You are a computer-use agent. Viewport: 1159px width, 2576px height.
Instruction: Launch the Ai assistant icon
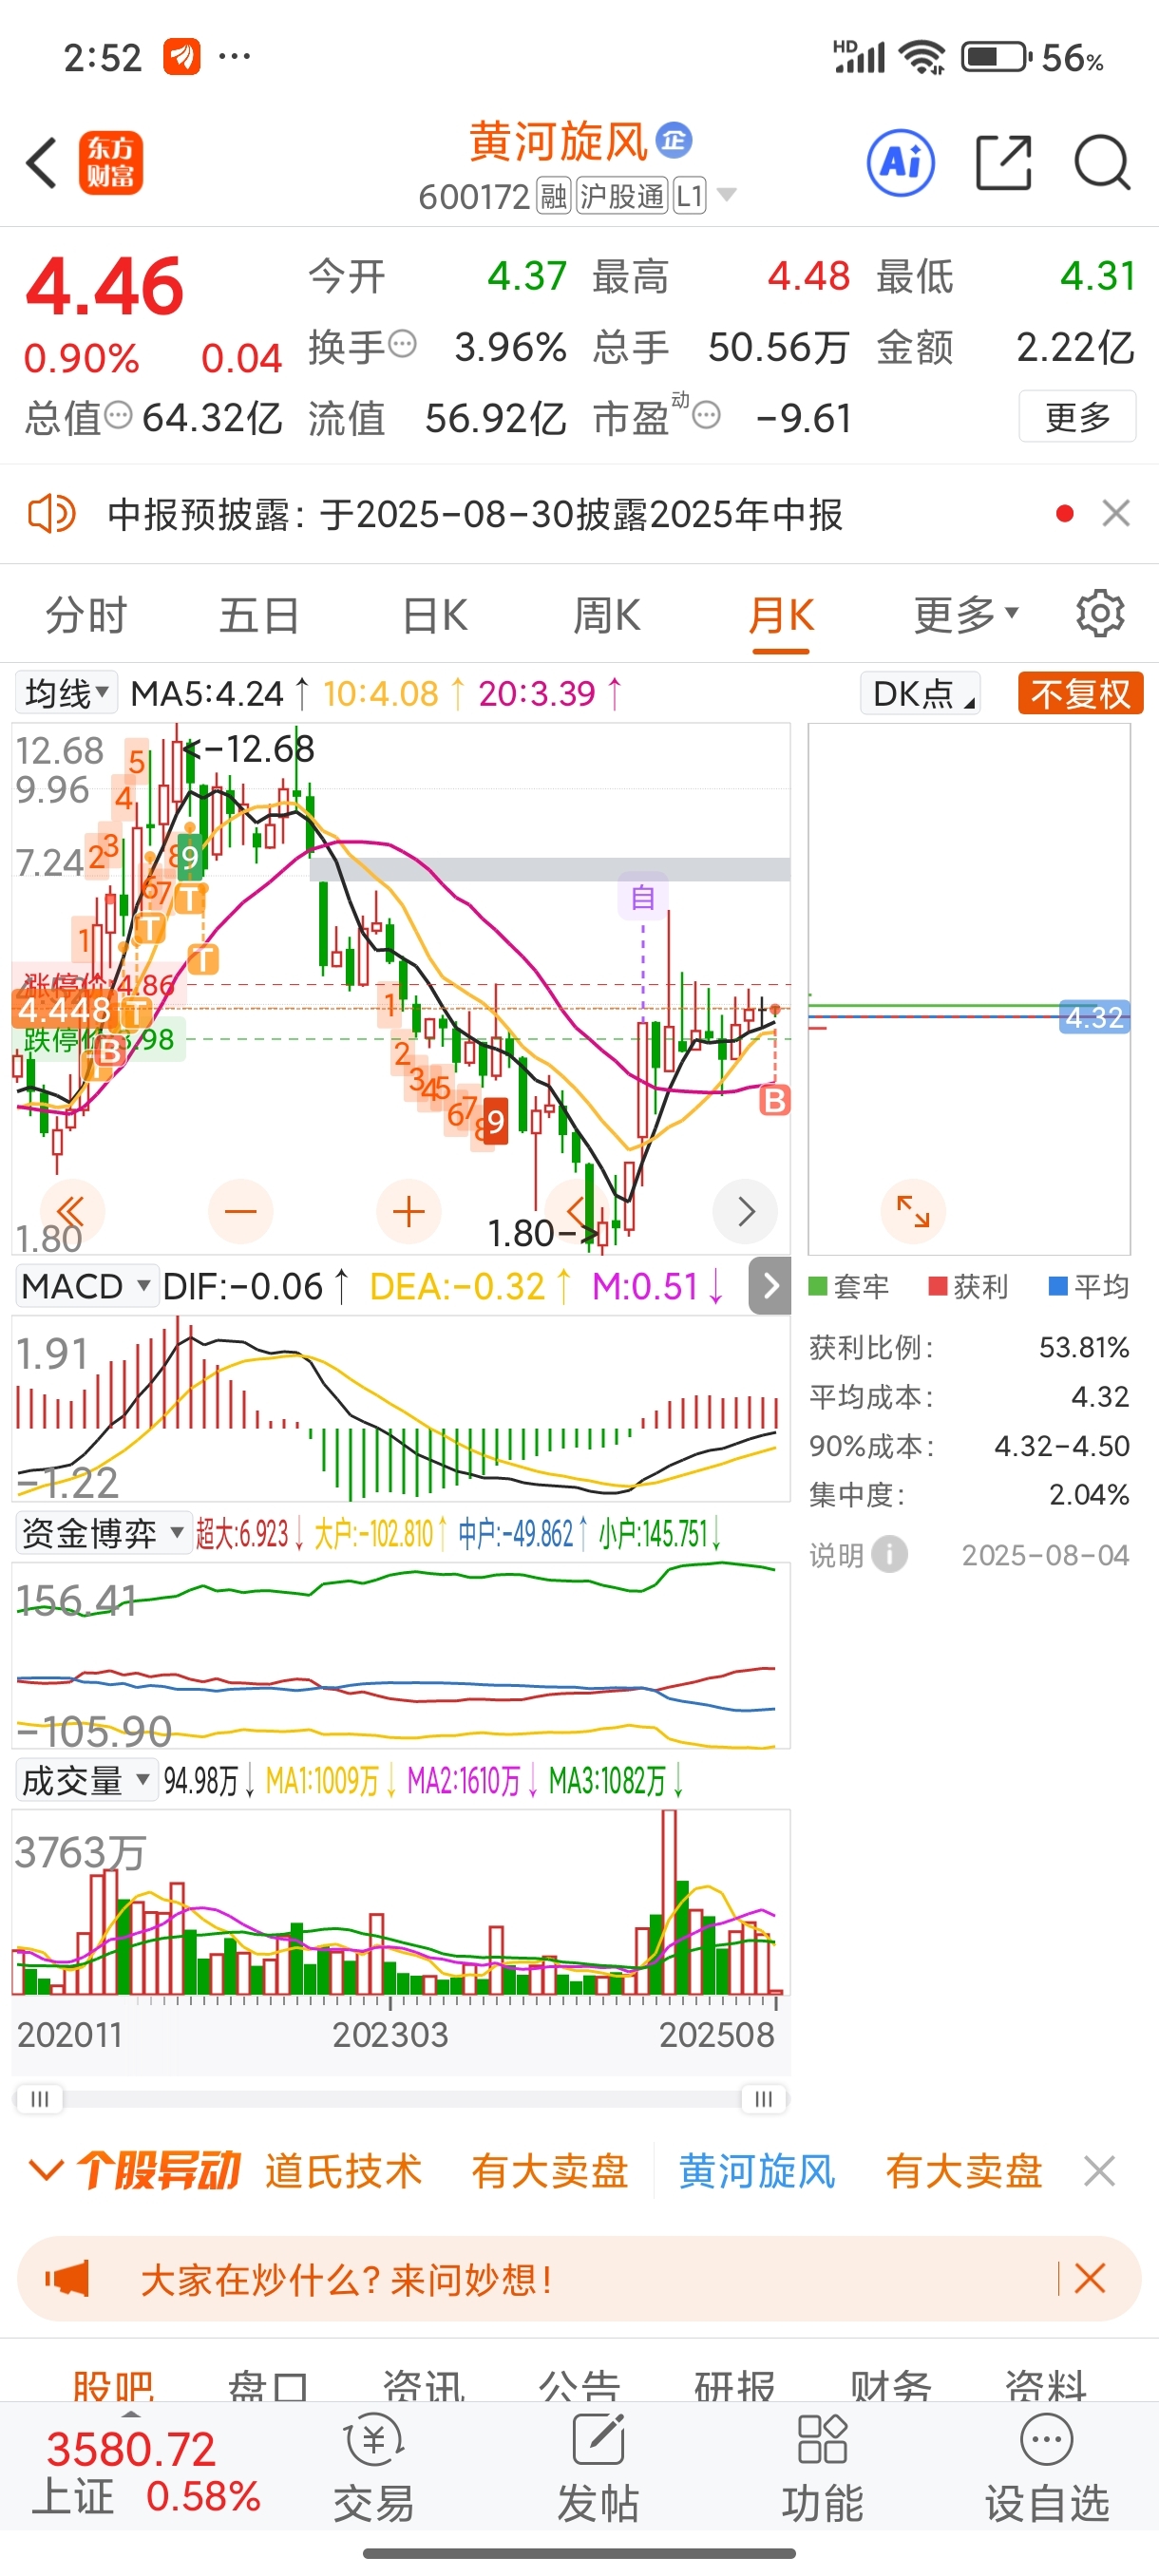pyautogui.click(x=901, y=162)
